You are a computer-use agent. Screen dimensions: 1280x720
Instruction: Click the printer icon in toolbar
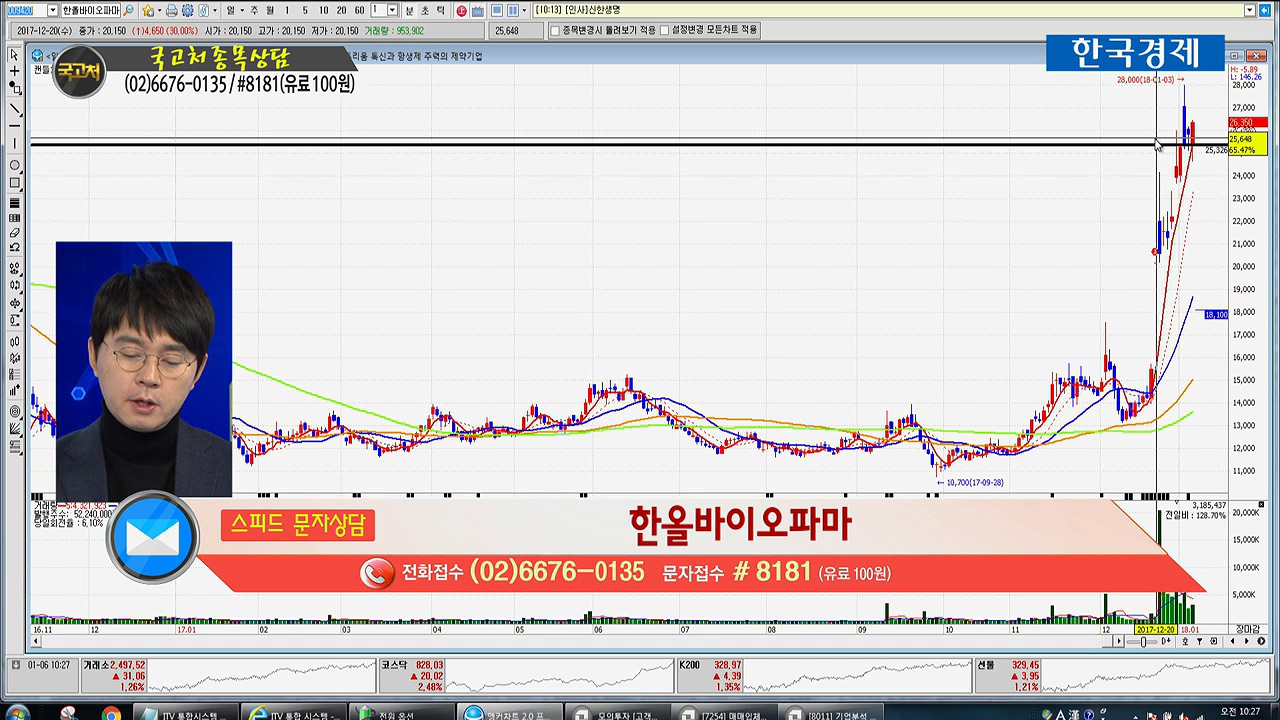[x=172, y=11]
